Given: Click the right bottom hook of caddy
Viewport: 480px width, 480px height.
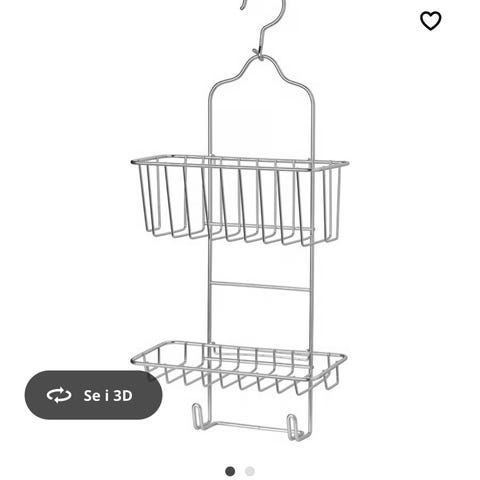Looking at the screenshot, I should tap(293, 427).
